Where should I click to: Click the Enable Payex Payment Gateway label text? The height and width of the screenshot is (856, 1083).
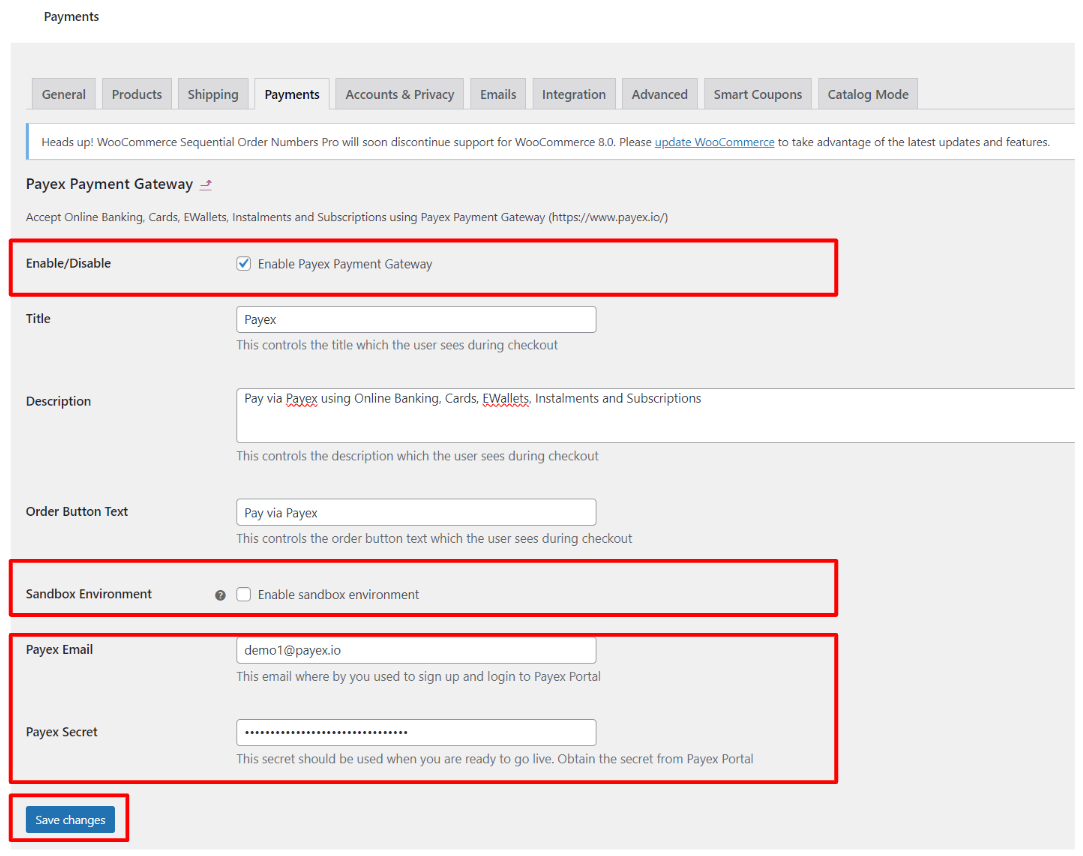click(345, 264)
